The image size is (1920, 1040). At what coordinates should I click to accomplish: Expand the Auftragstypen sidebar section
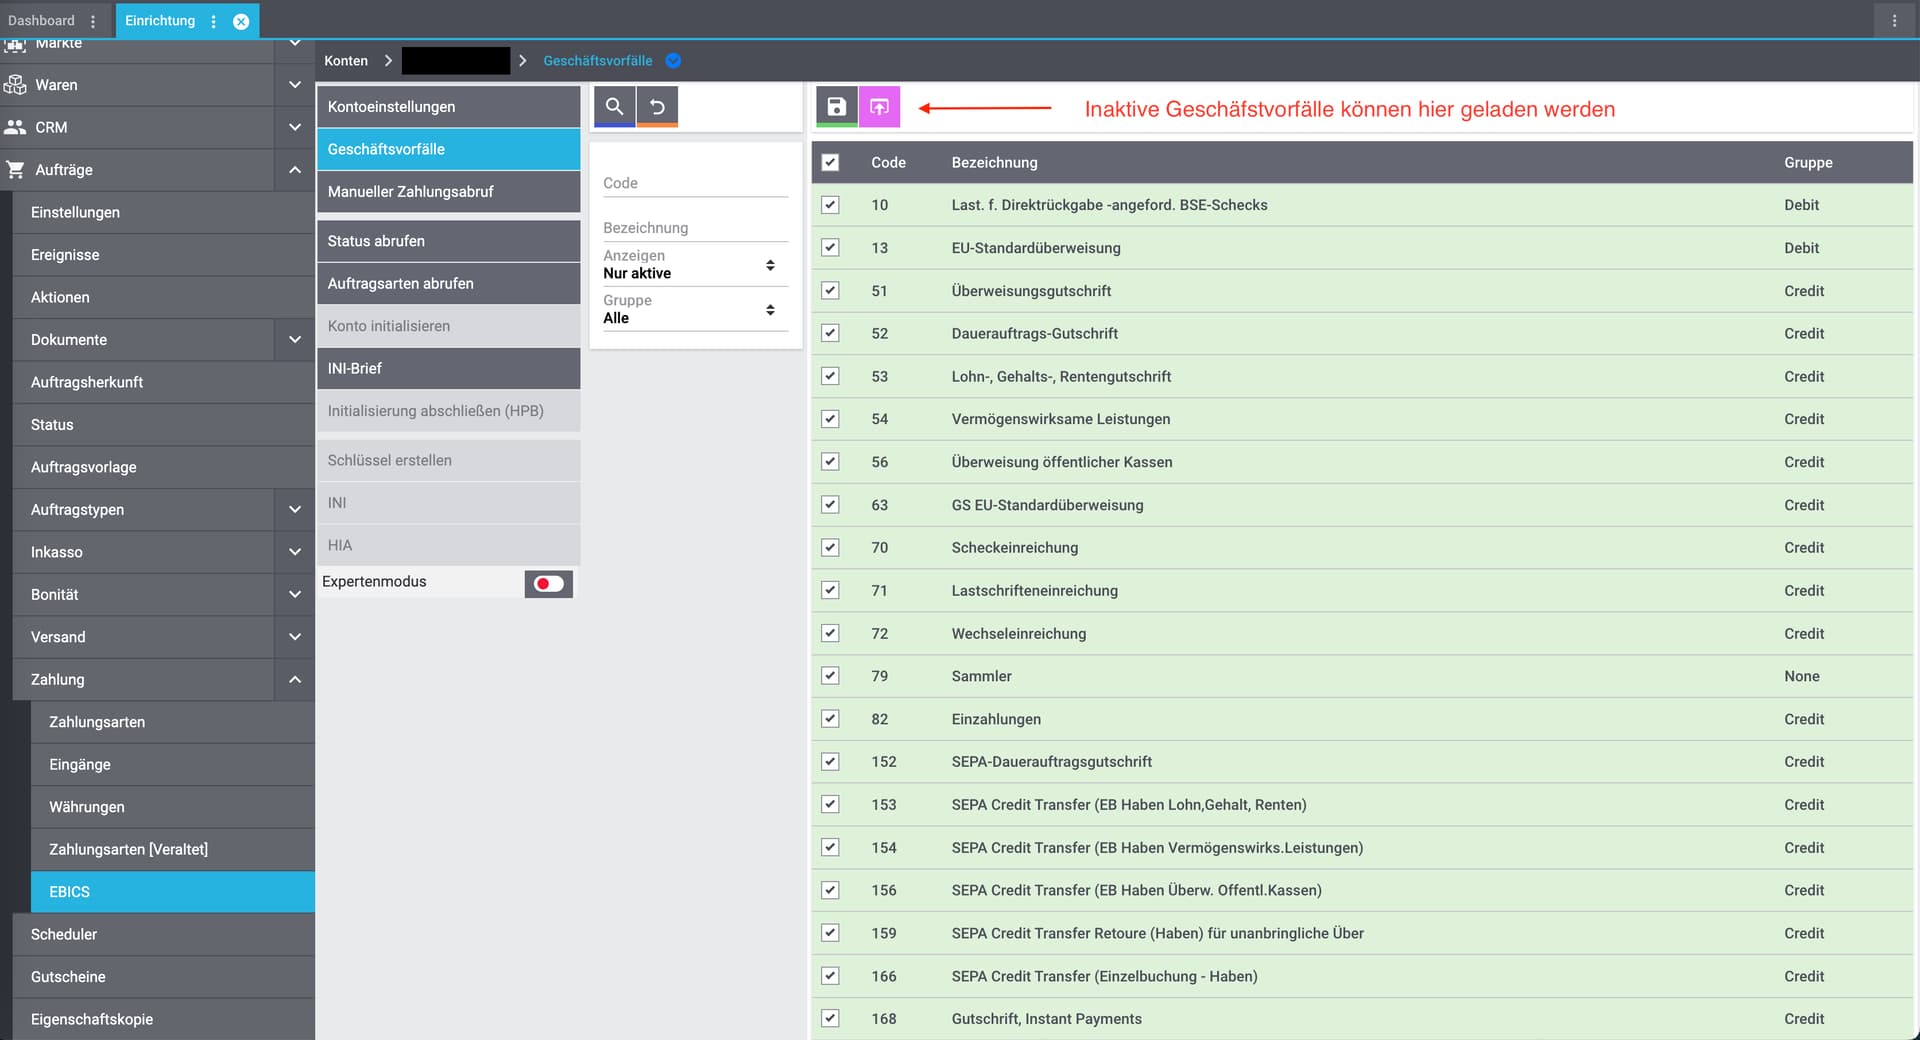[x=294, y=510]
